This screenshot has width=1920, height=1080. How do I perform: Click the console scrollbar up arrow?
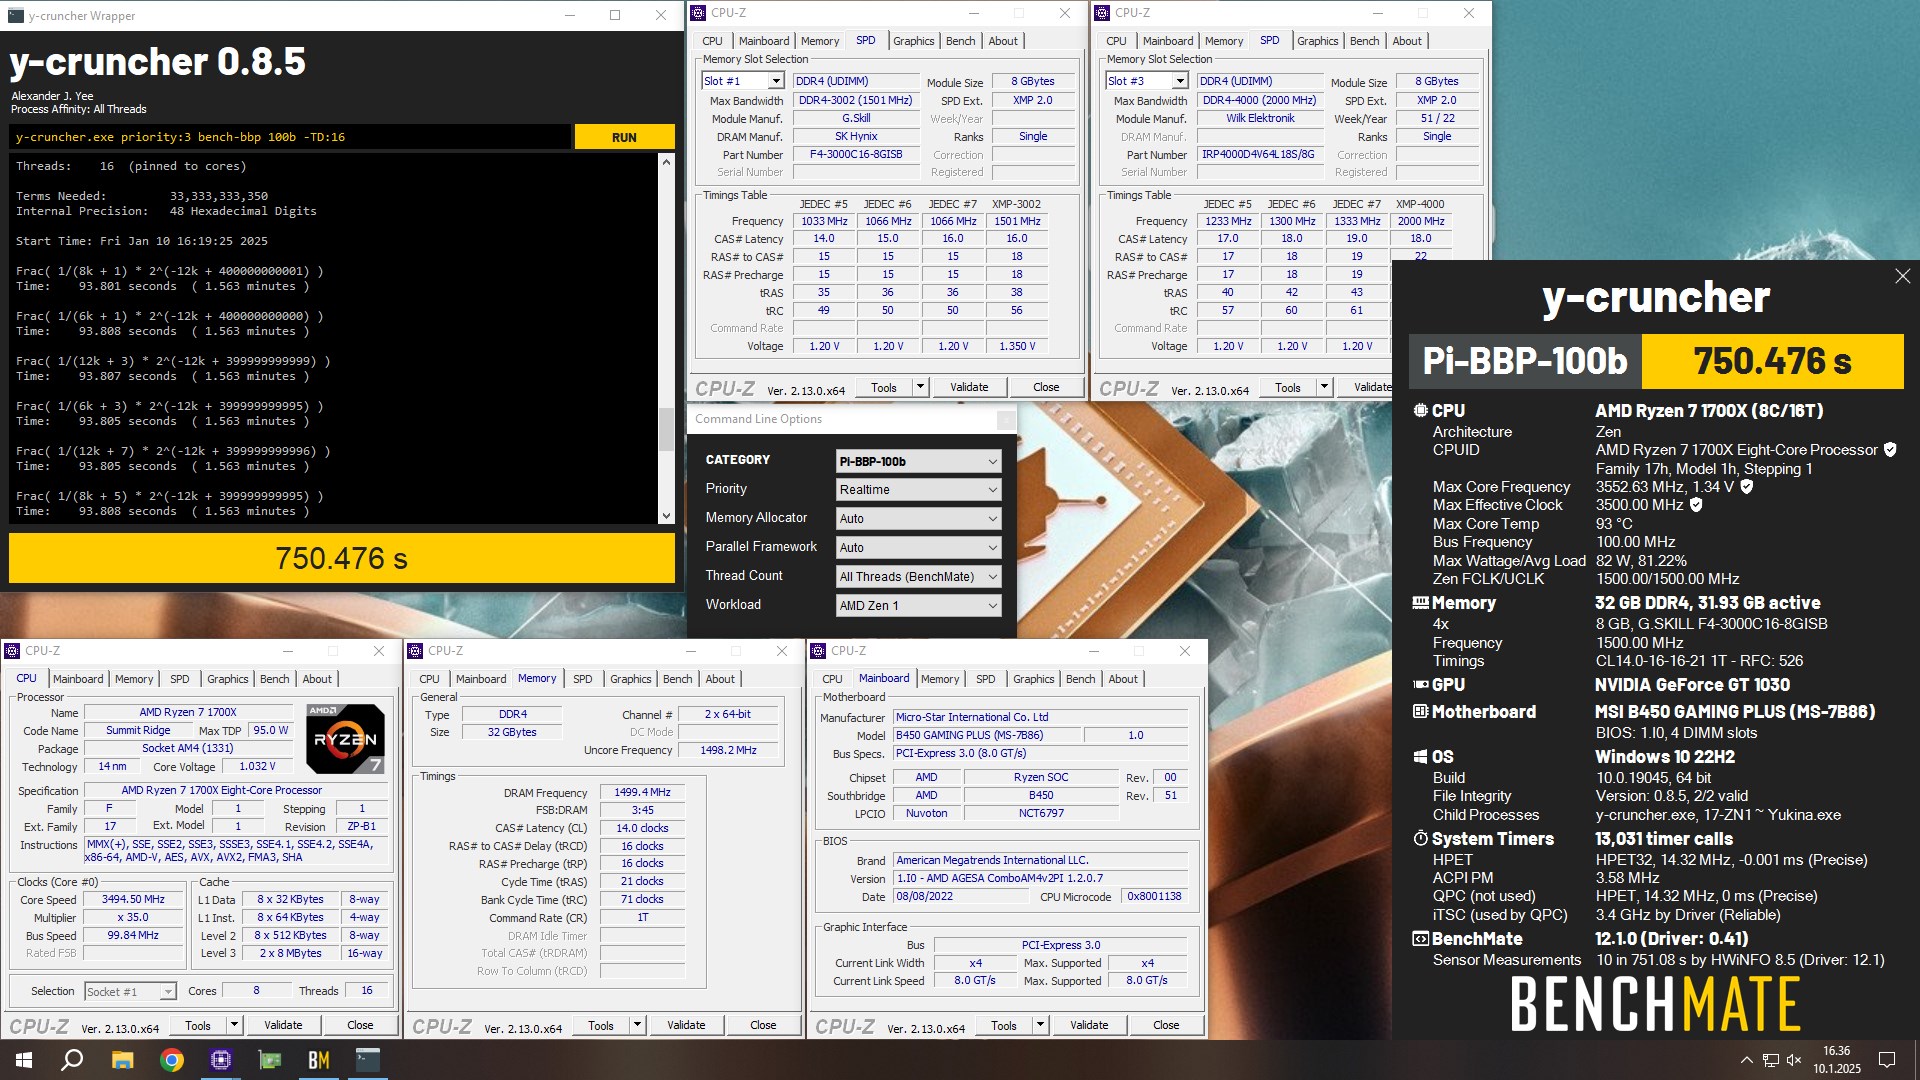(667, 161)
